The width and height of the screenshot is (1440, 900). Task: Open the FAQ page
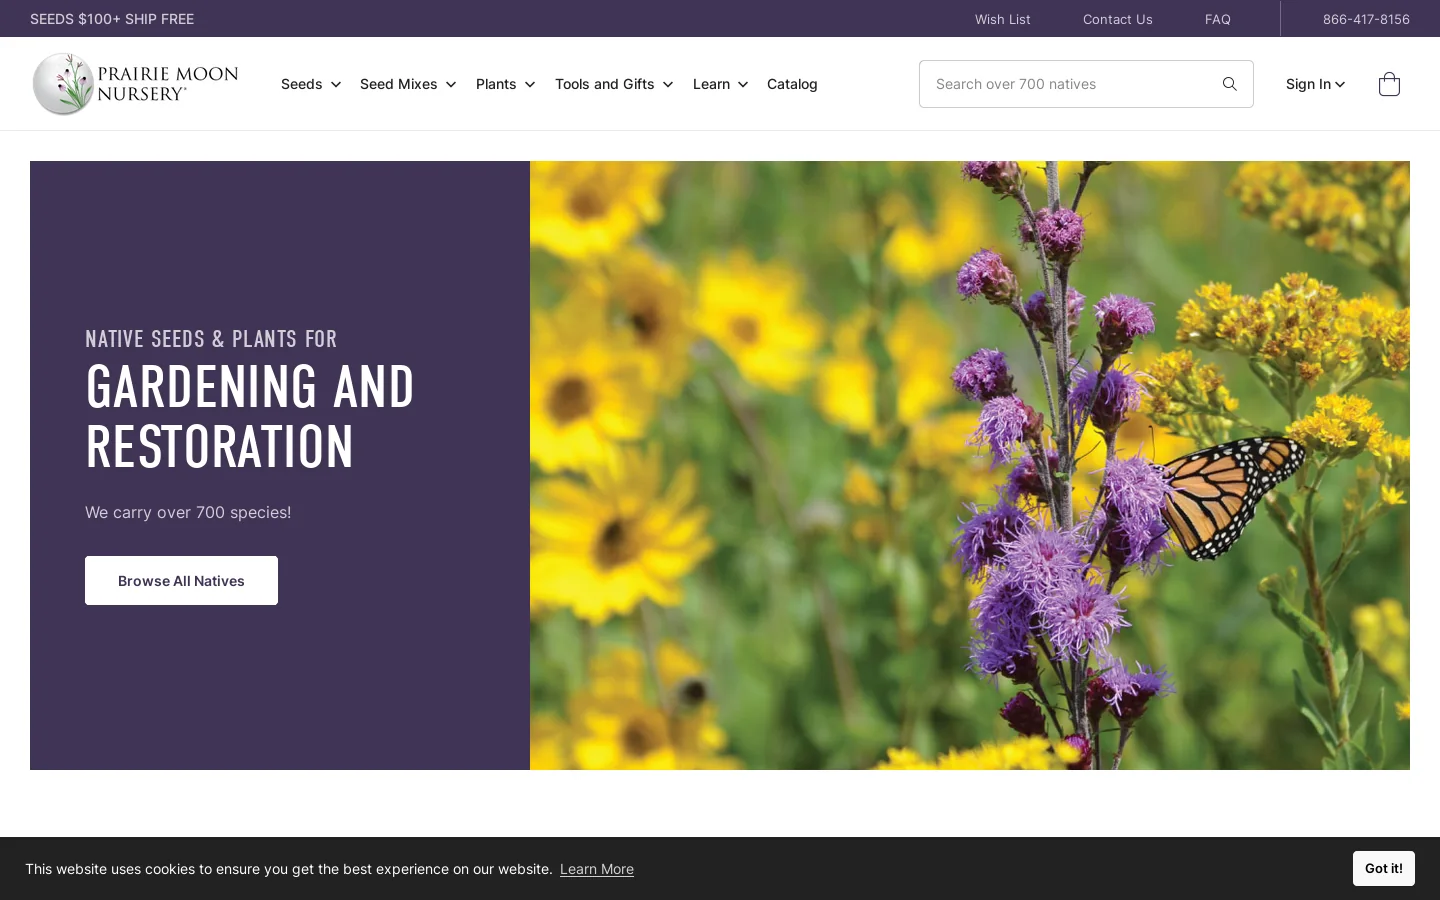(1218, 19)
